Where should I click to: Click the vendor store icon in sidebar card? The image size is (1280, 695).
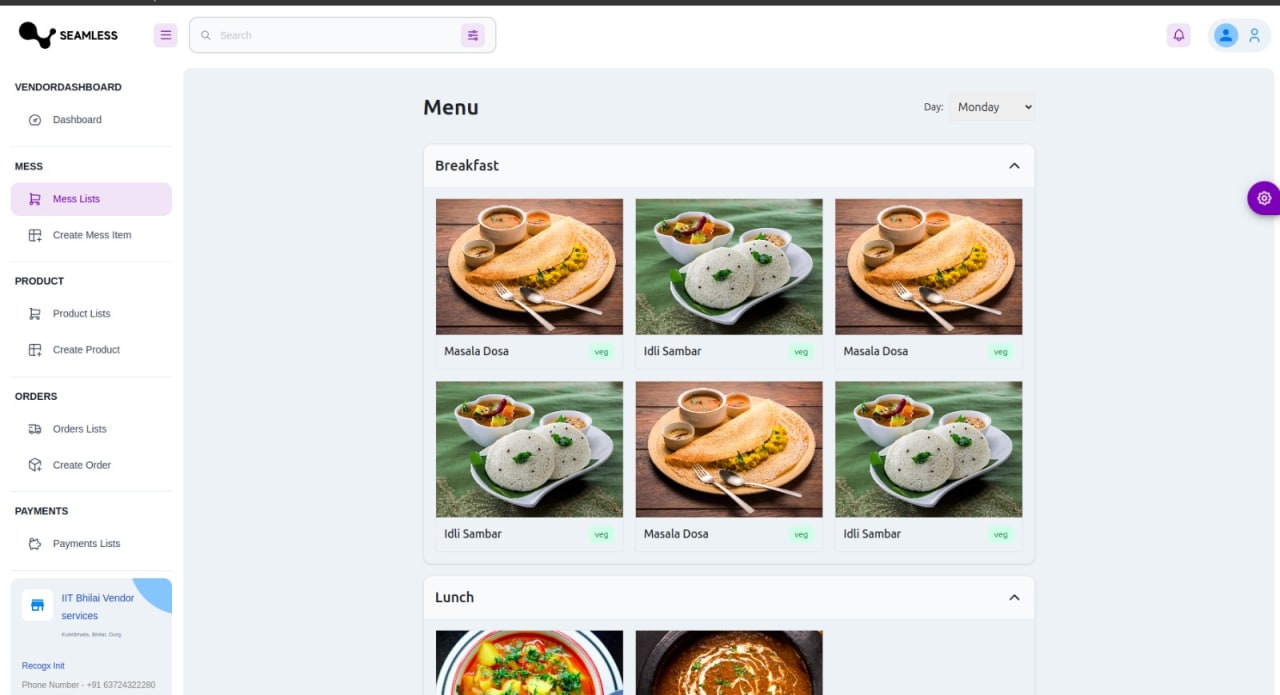[38, 605]
